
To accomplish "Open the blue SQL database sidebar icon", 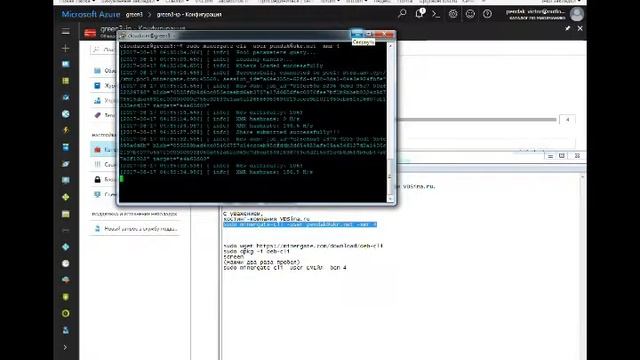I will [65, 147].
